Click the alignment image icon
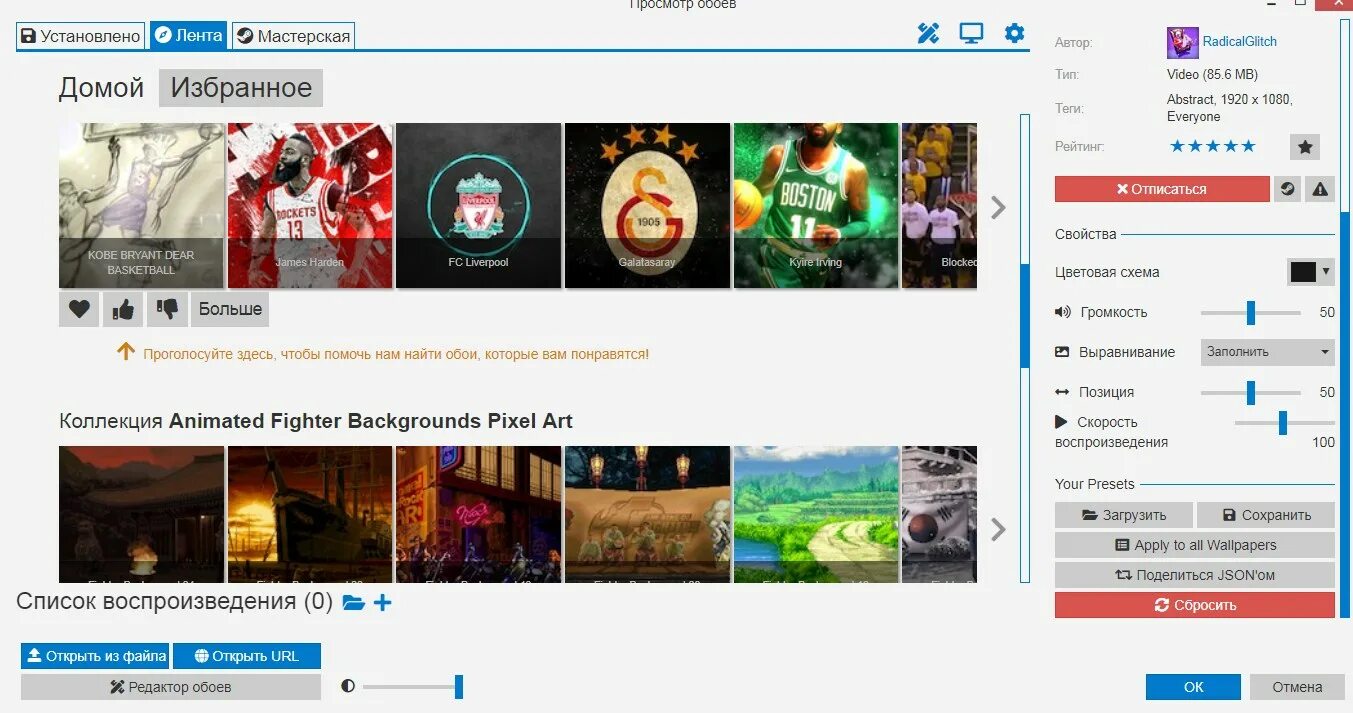The height and width of the screenshot is (713, 1353). pos(1062,352)
